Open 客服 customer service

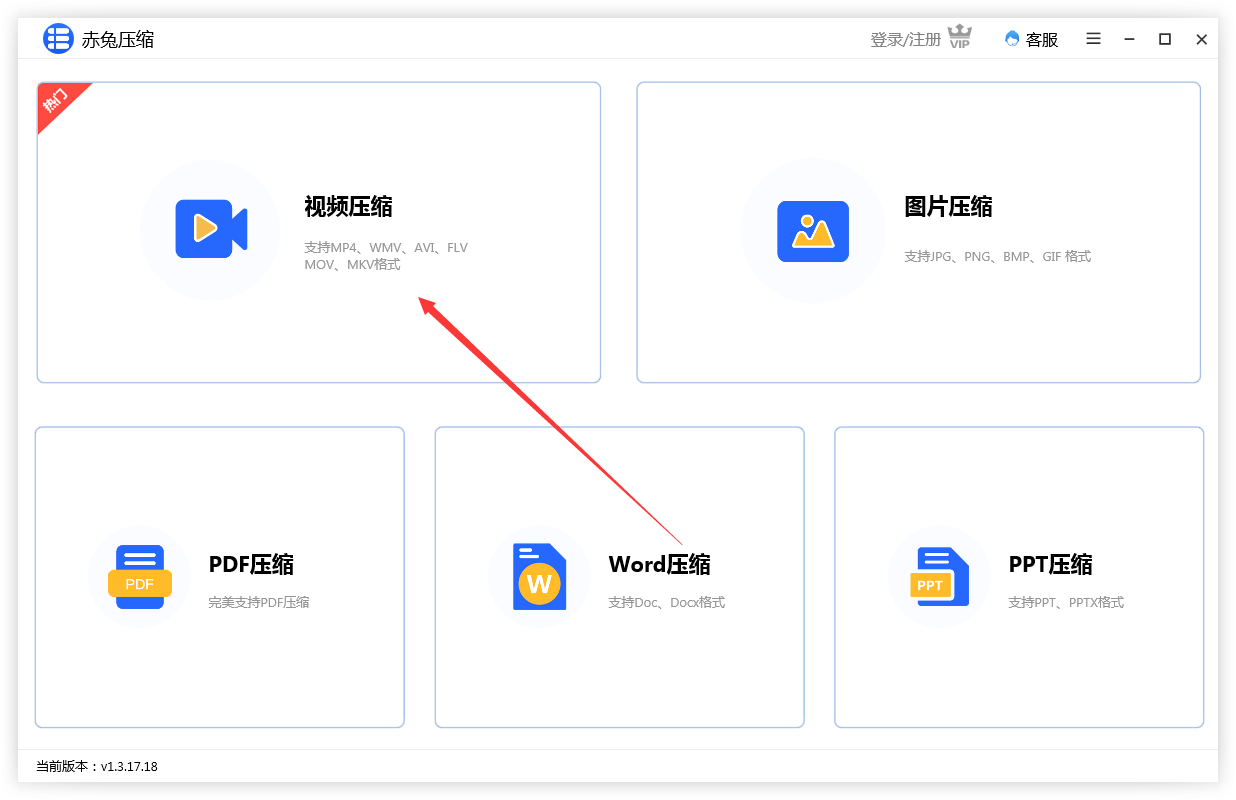1042,40
